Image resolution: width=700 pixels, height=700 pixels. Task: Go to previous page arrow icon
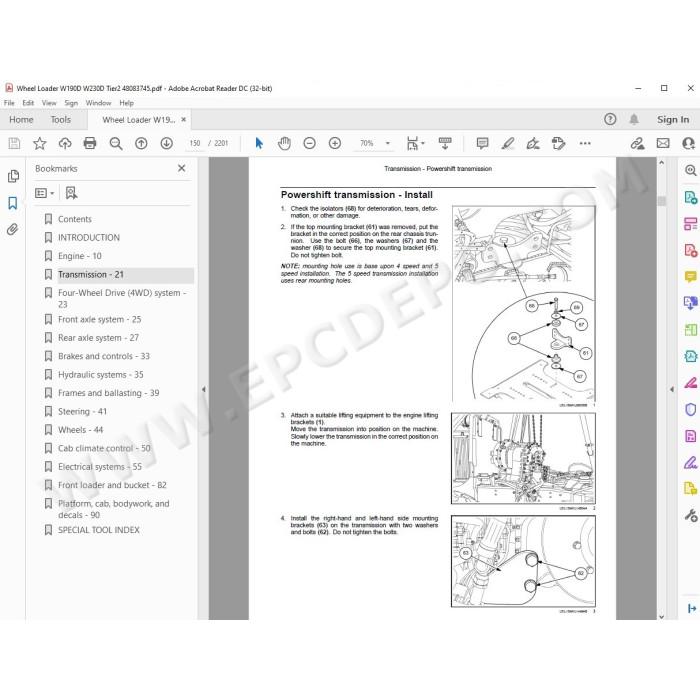141,143
